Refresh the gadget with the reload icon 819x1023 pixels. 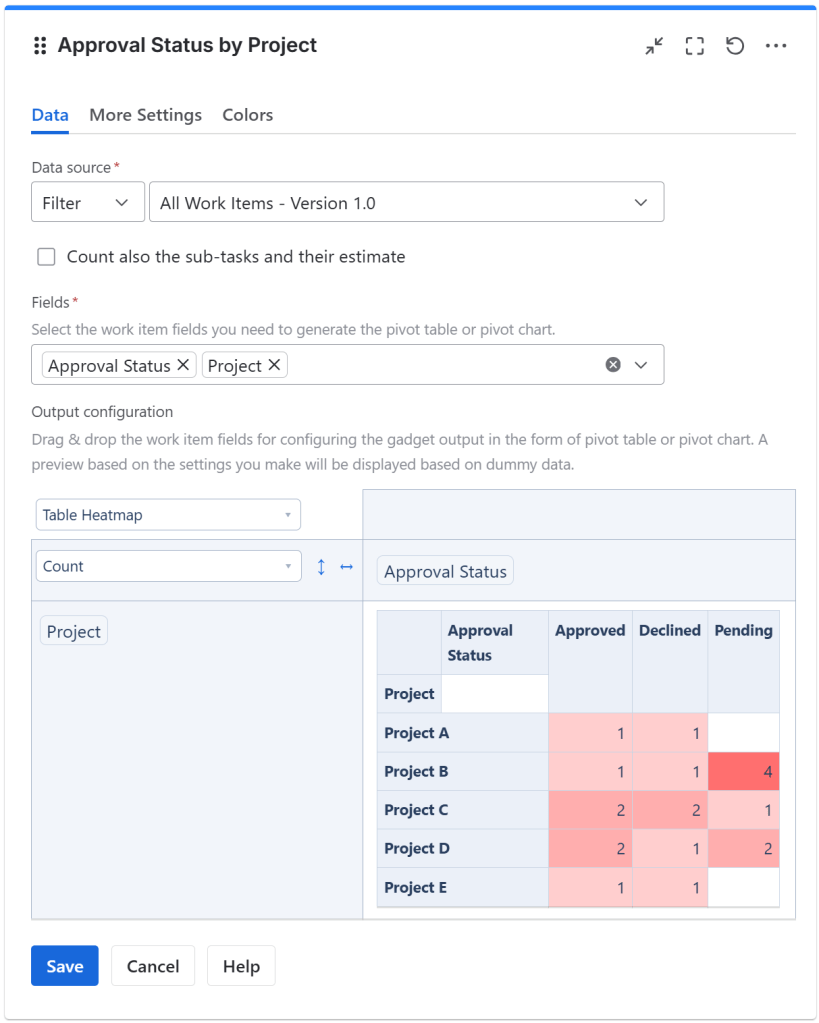735,46
